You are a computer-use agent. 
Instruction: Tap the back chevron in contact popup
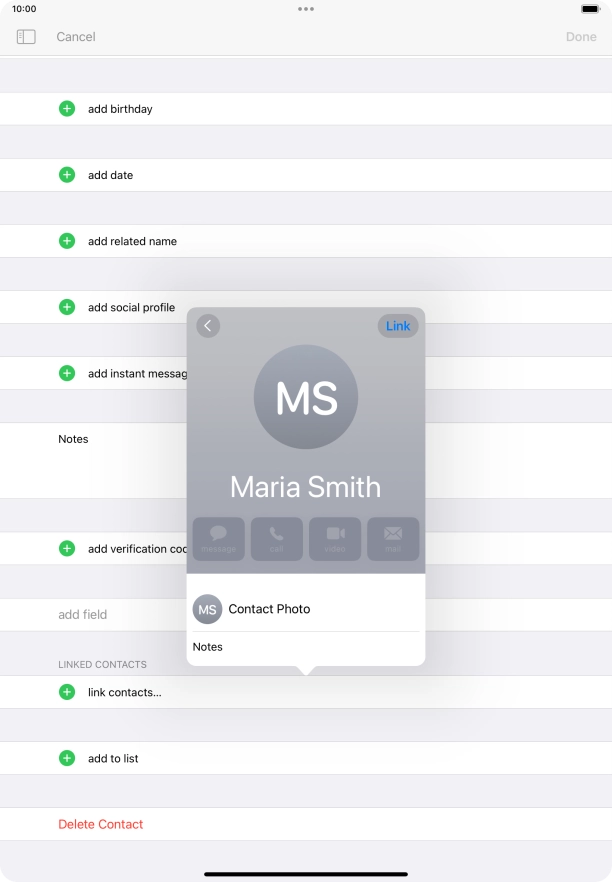tap(208, 326)
